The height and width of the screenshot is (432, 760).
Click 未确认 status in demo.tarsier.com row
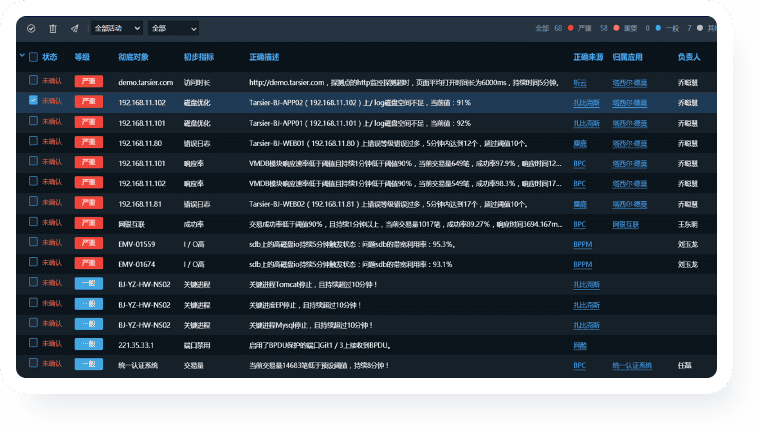(x=52, y=81)
